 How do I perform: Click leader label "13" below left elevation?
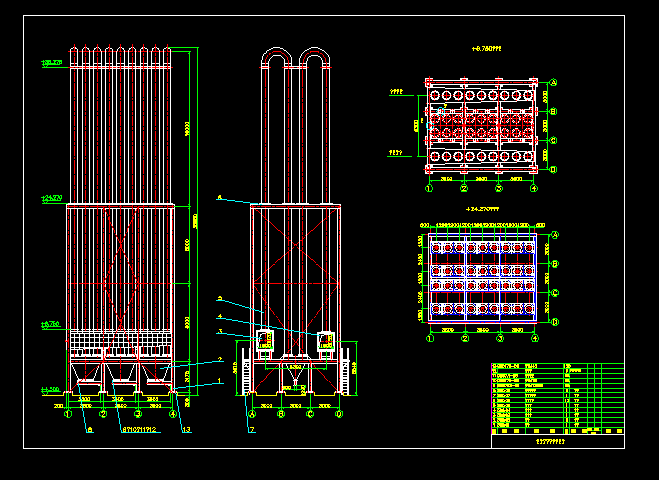pyautogui.click(x=186, y=430)
